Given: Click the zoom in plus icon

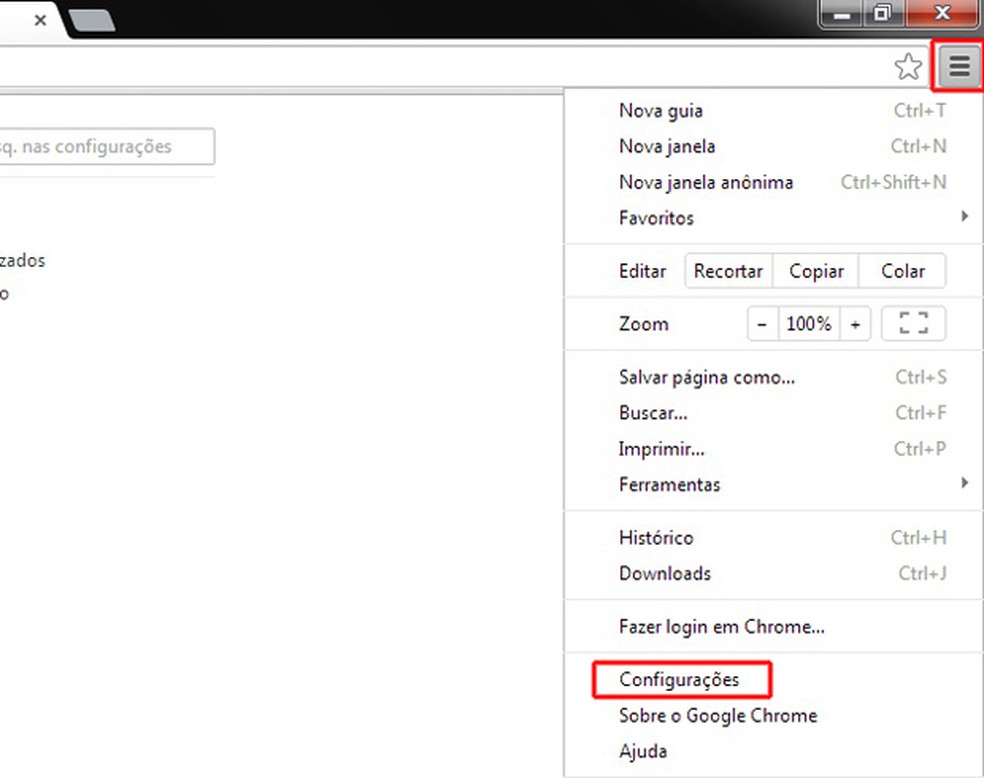Looking at the screenshot, I should (x=855, y=323).
